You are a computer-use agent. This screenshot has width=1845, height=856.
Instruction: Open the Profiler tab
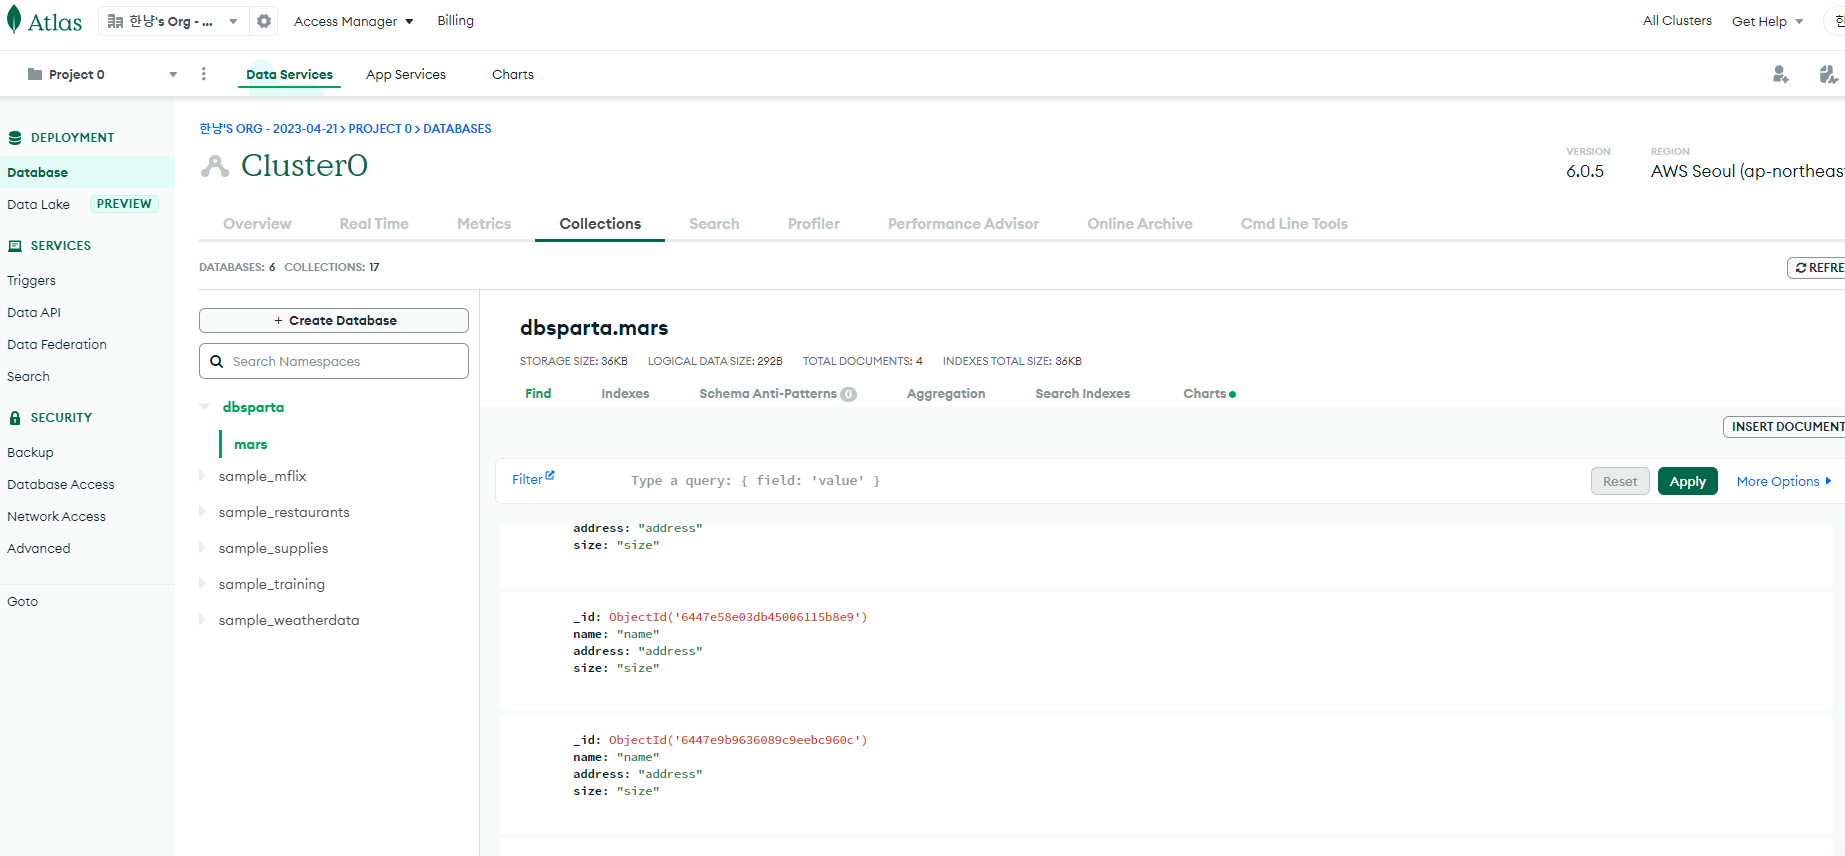(x=814, y=224)
